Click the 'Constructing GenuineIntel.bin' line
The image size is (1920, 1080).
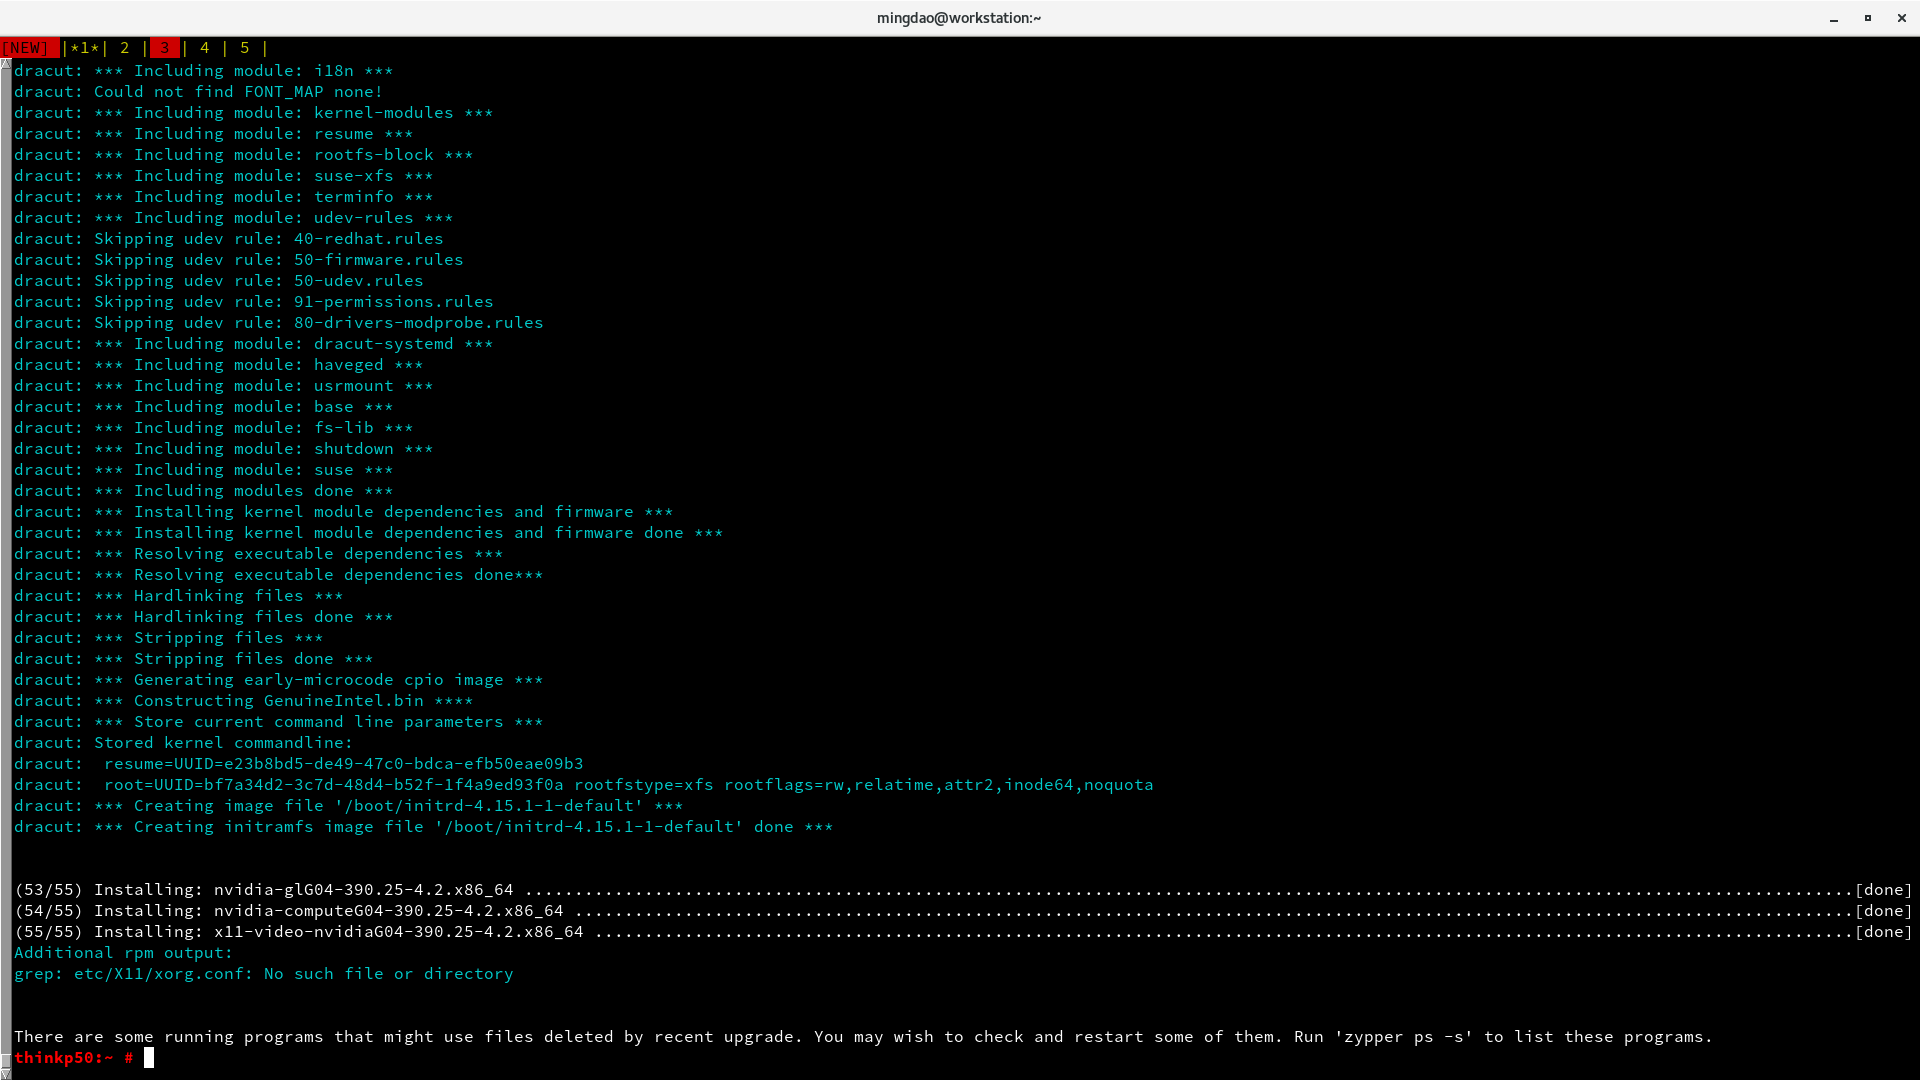(244, 701)
